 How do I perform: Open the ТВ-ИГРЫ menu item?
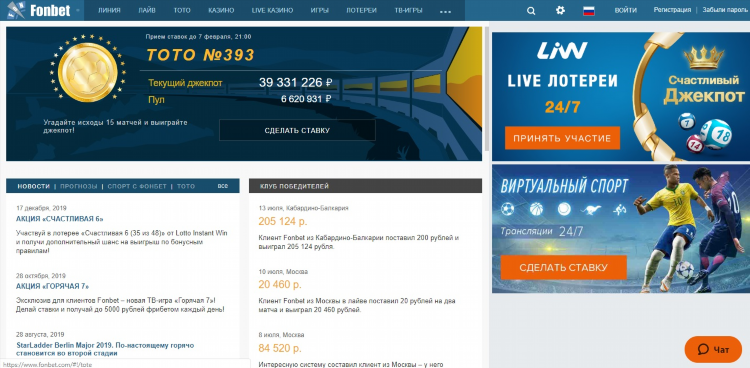tap(408, 11)
